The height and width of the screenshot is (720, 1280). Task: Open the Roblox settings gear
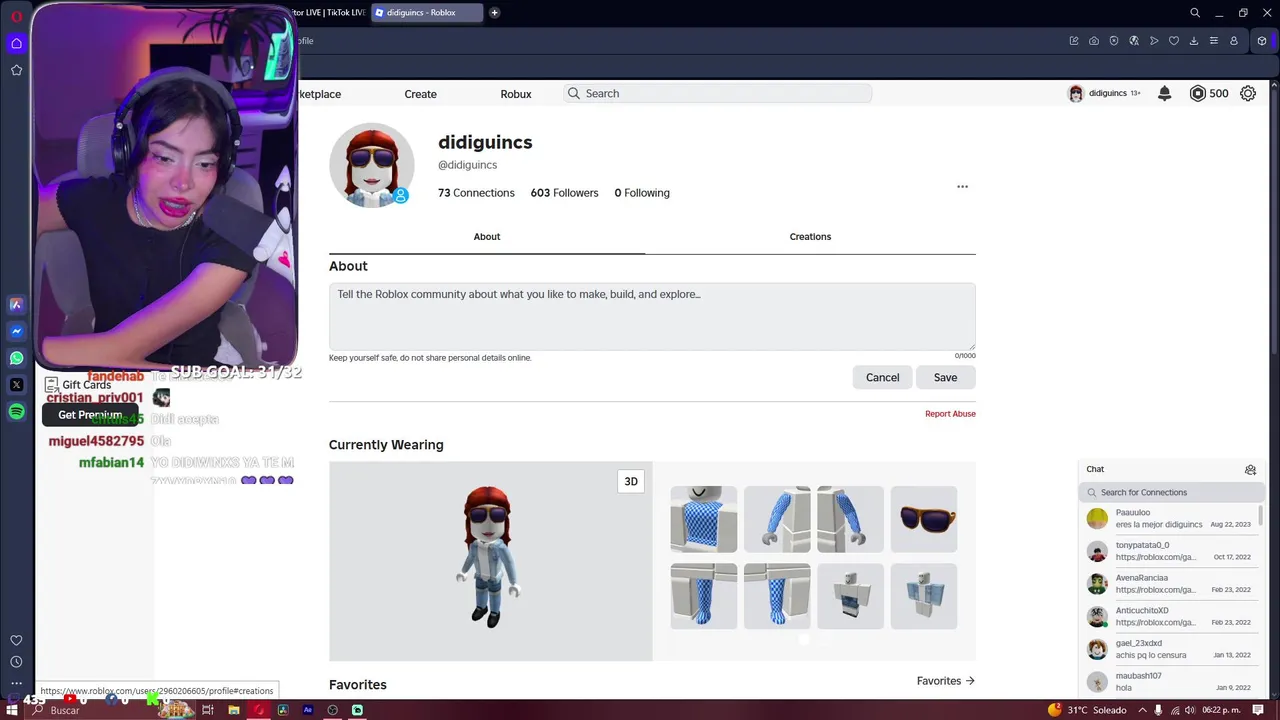pyautogui.click(x=1248, y=93)
